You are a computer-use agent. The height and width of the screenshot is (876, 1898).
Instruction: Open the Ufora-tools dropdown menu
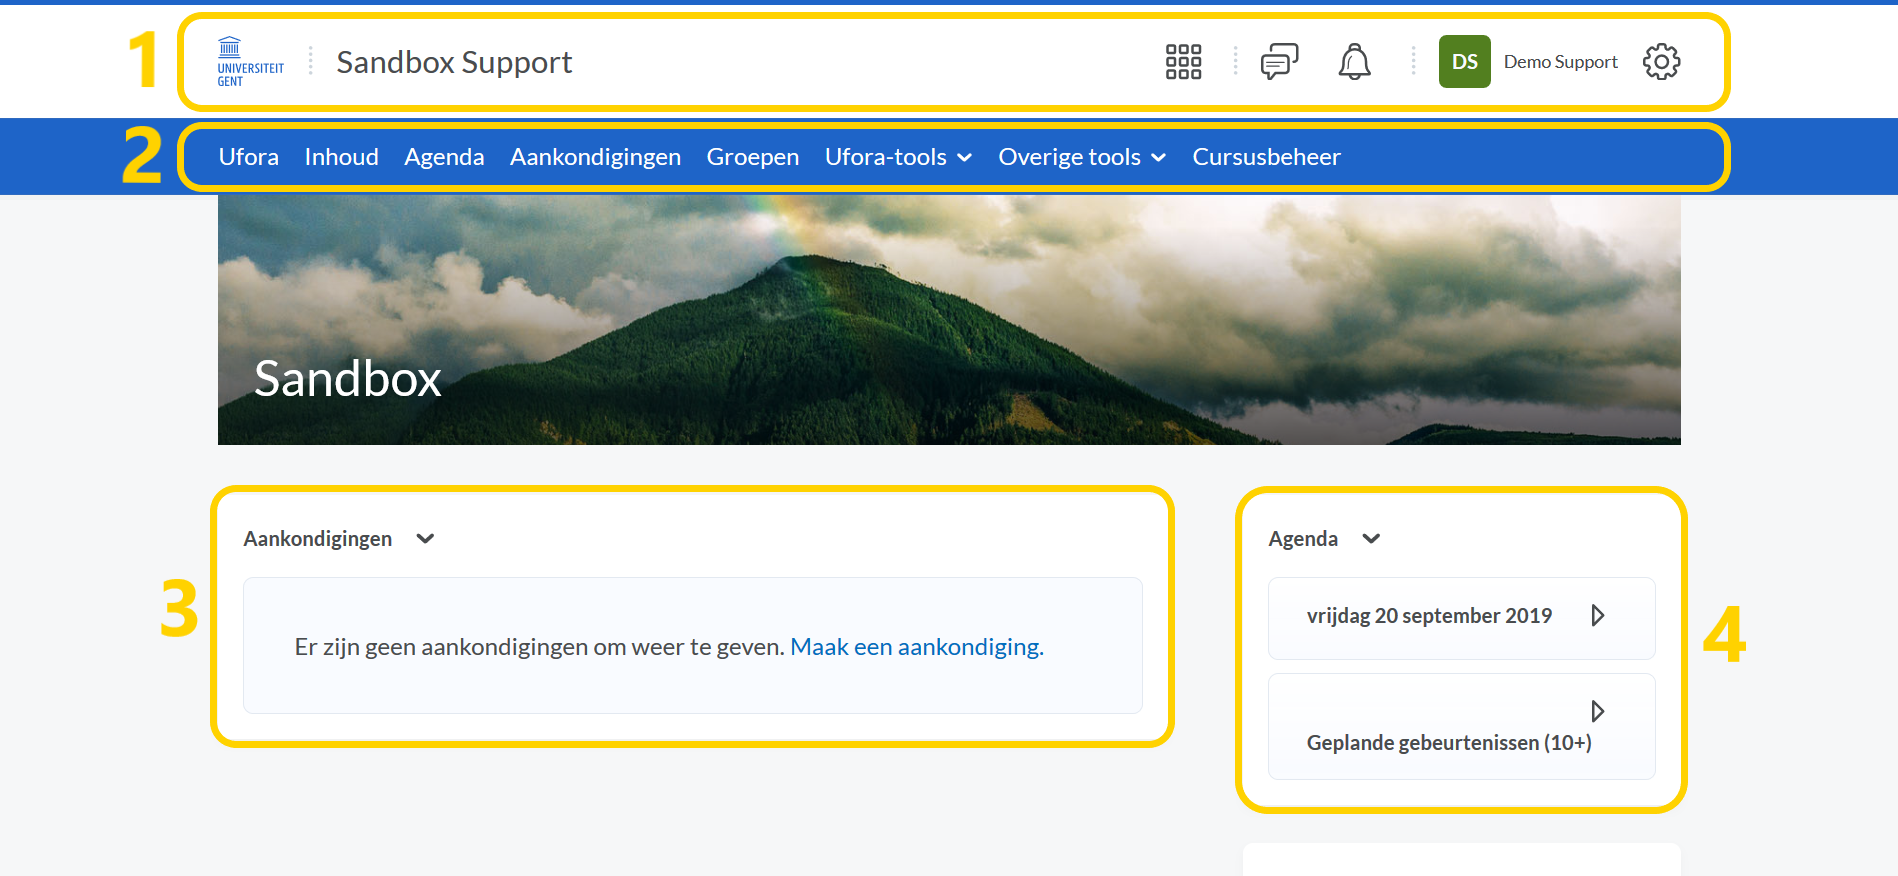(x=898, y=157)
